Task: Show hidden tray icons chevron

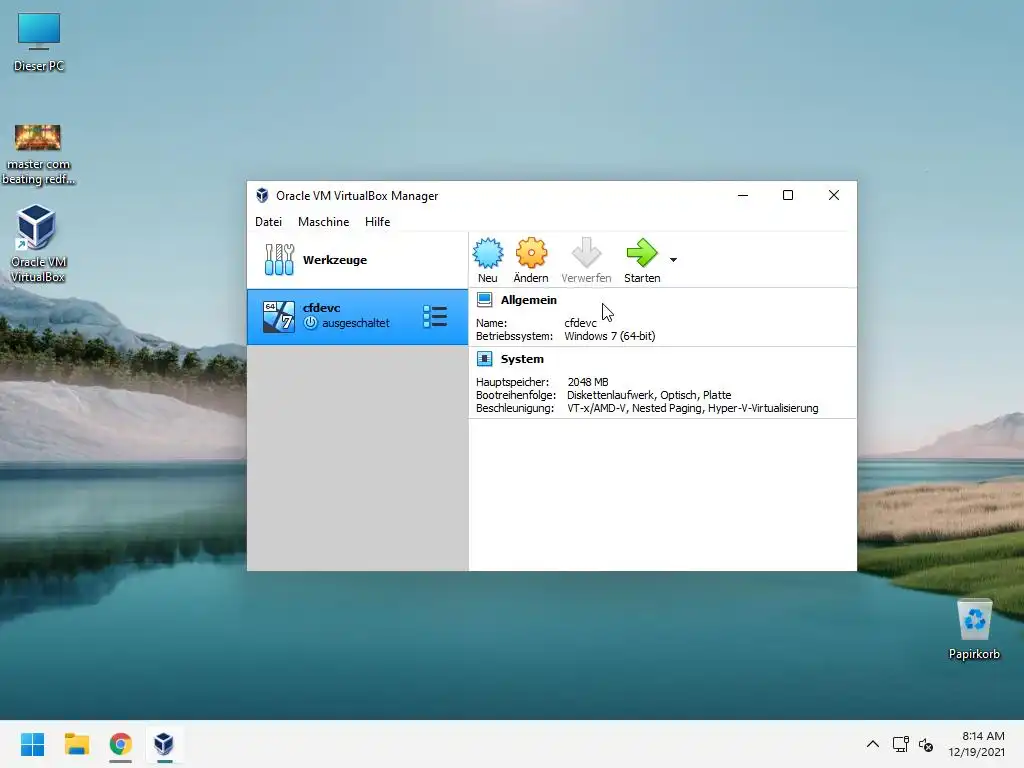Action: click(x=872, y=744)
